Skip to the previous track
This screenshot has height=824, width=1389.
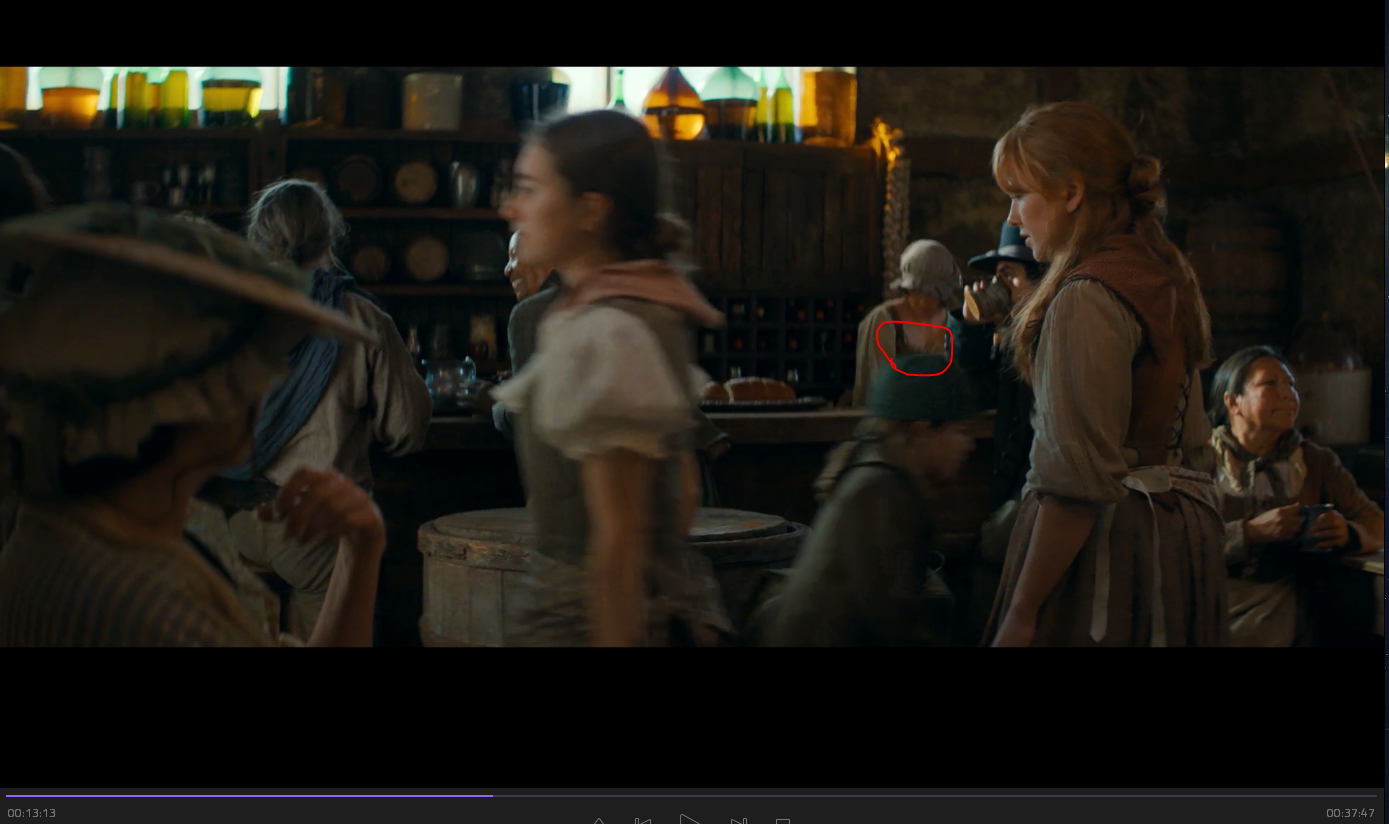643,821
